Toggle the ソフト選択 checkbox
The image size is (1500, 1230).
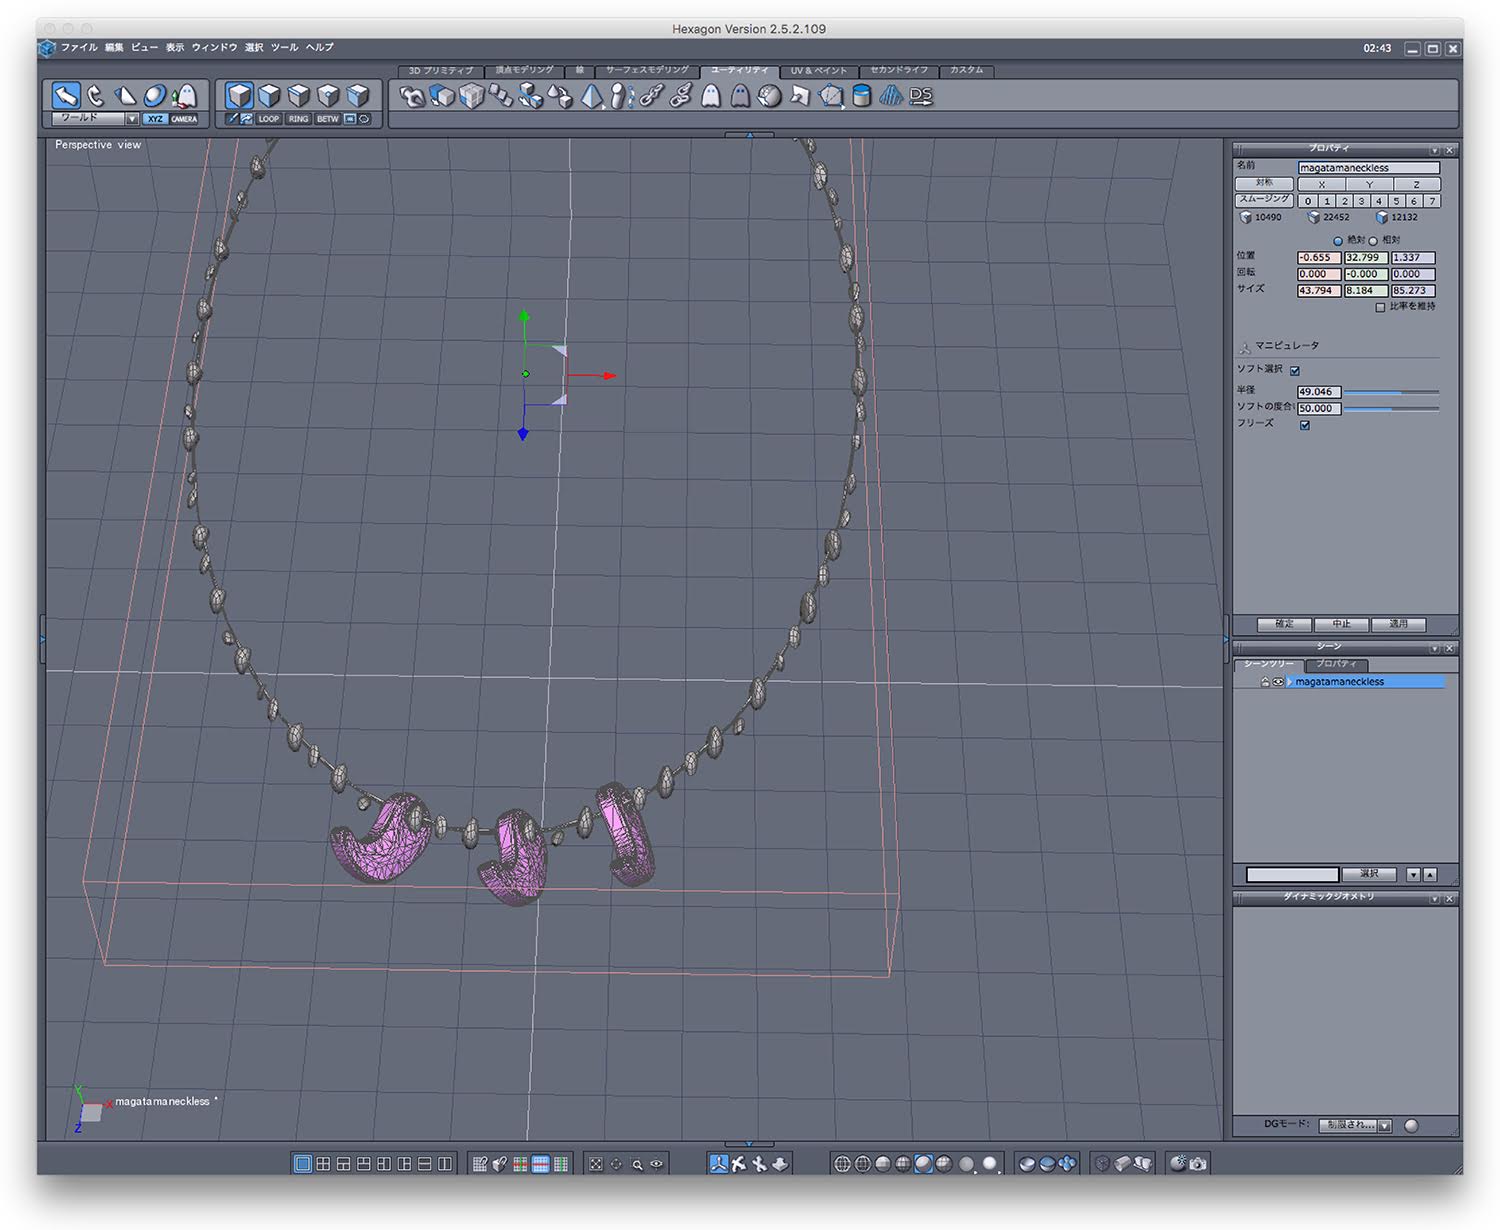tap(1295, 371)
